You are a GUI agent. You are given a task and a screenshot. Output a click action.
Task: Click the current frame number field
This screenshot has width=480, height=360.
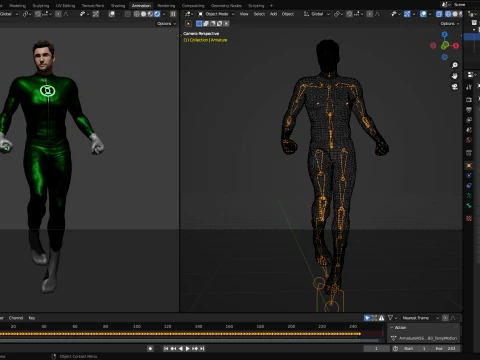pos(376,348)
